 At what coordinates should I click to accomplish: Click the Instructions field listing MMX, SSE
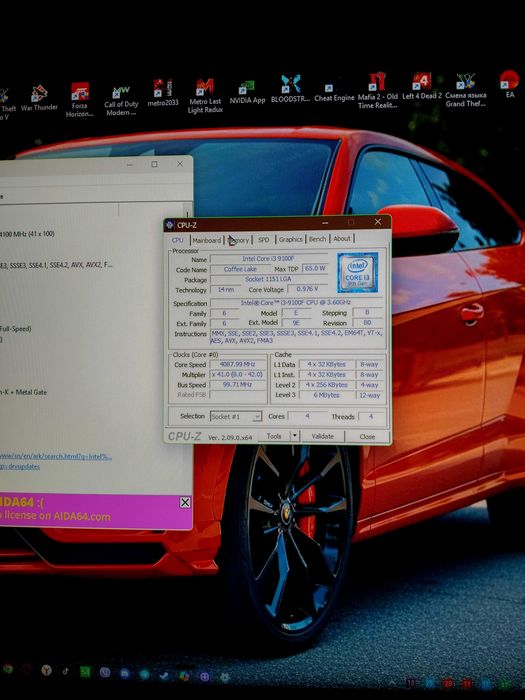[297, 337]
